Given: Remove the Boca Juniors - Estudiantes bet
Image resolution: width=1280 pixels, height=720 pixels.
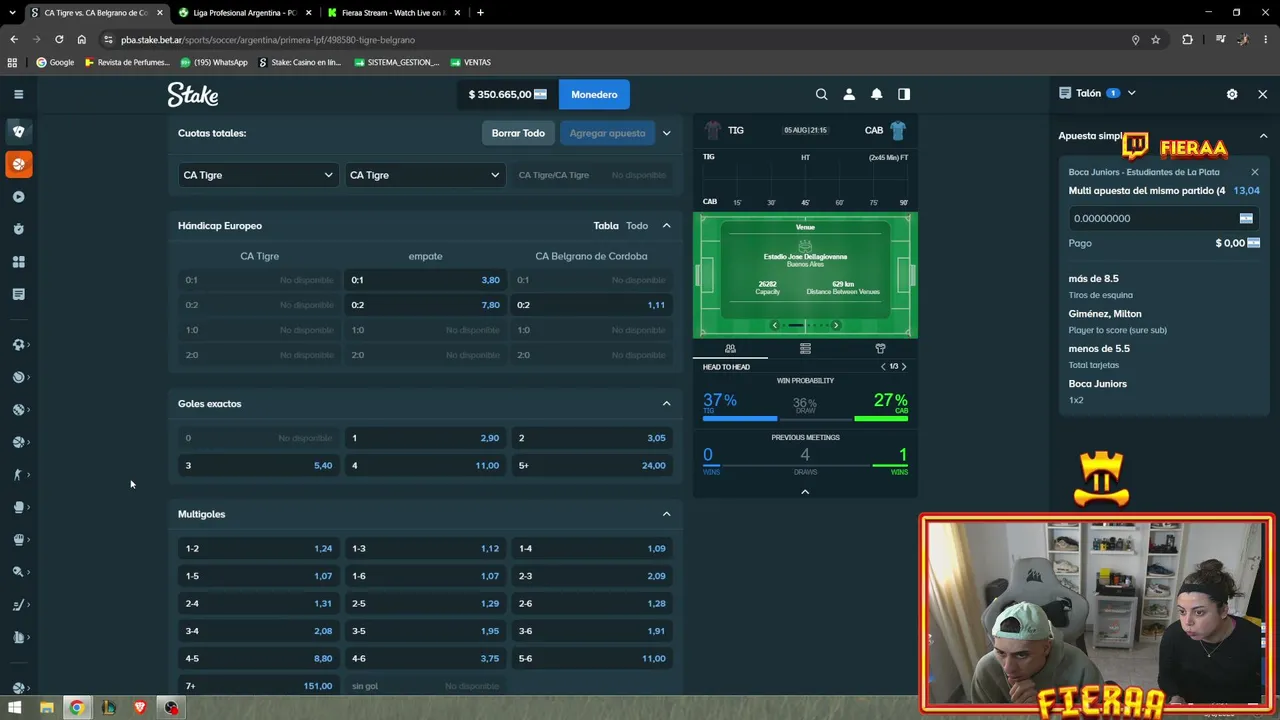Looking at the screenshot, I should coord(1255,172).
